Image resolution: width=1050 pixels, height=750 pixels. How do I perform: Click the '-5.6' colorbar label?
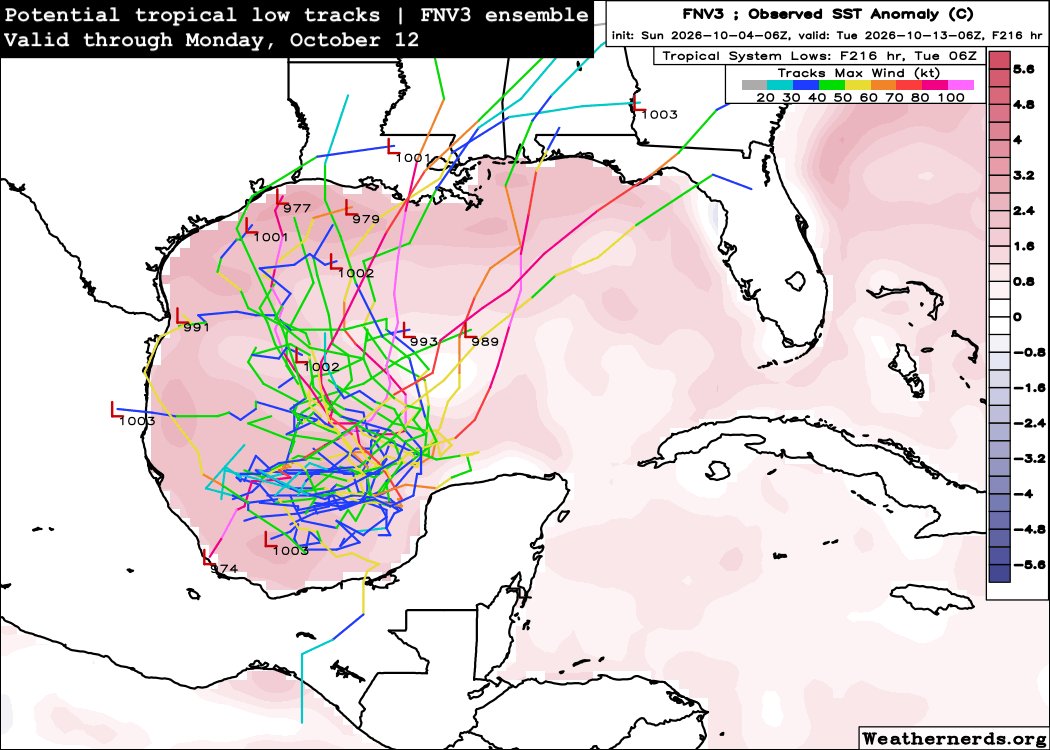(1029, 565)
